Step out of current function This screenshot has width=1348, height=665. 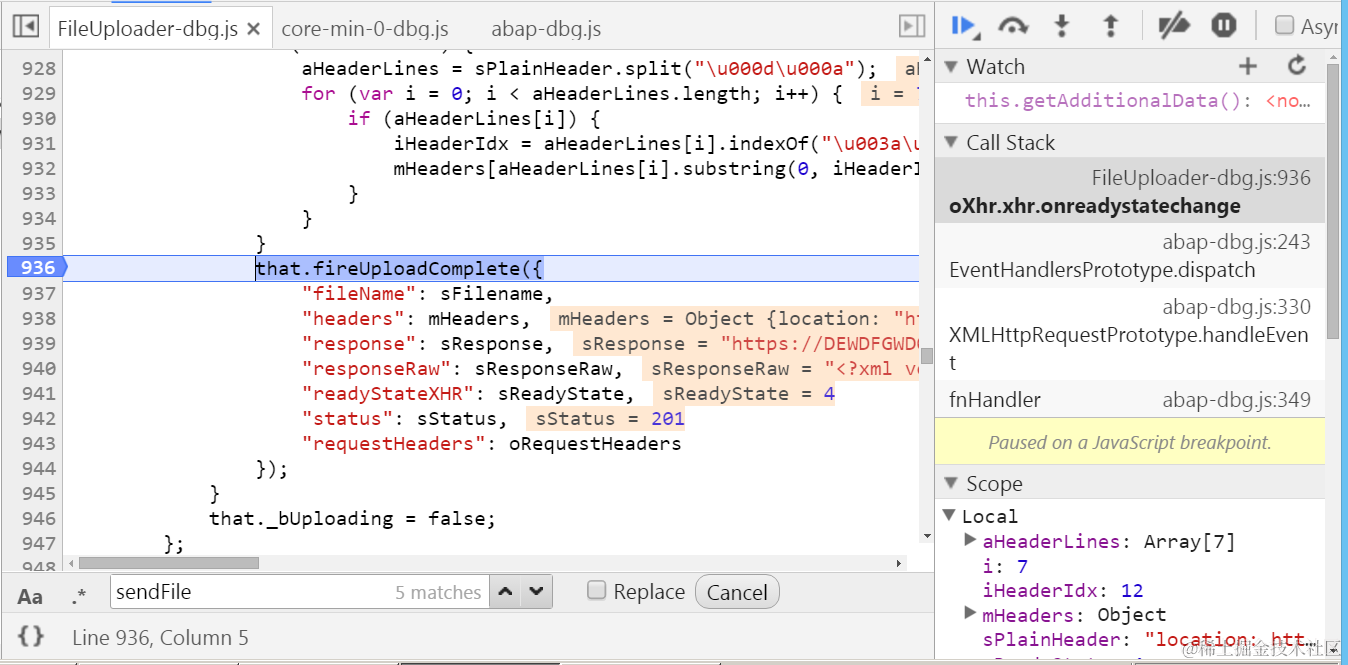pos(1110,26)
